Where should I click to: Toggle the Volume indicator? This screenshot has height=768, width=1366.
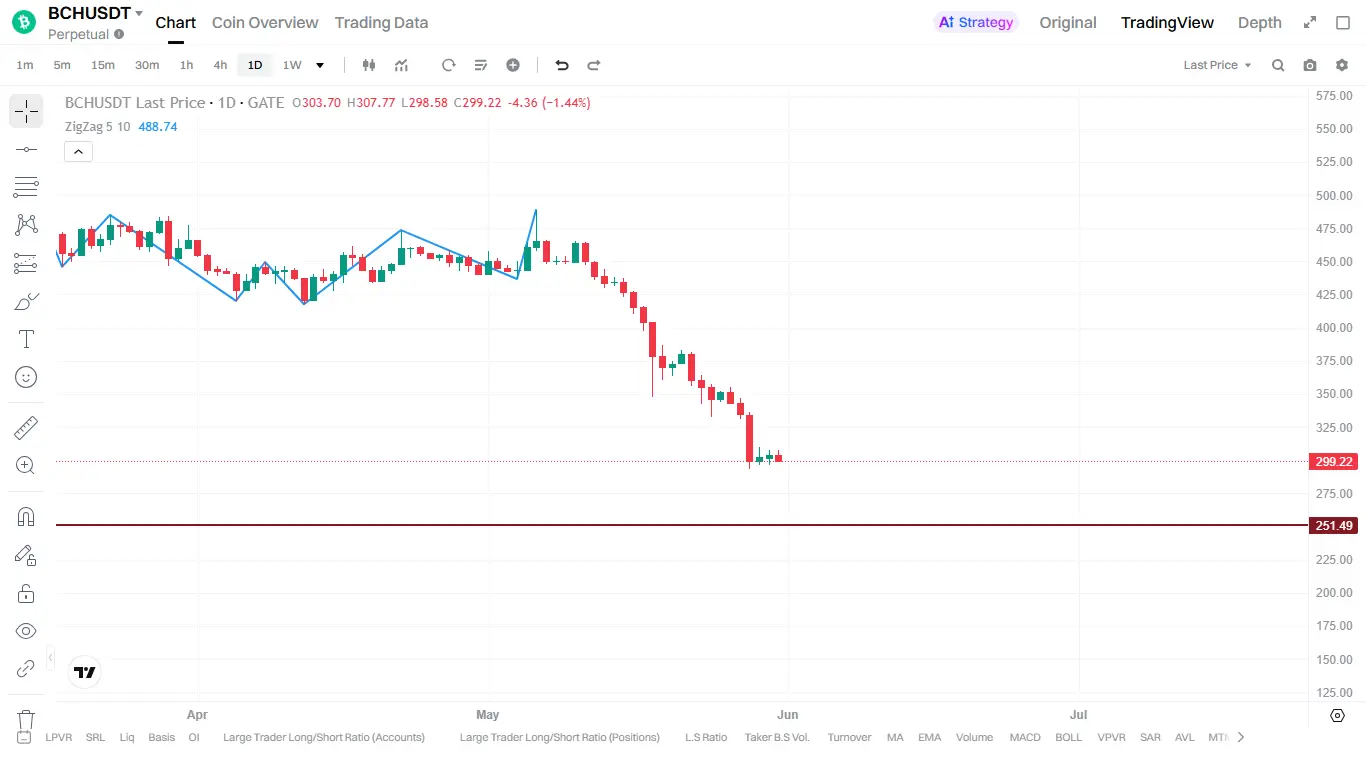coord(974,737)
